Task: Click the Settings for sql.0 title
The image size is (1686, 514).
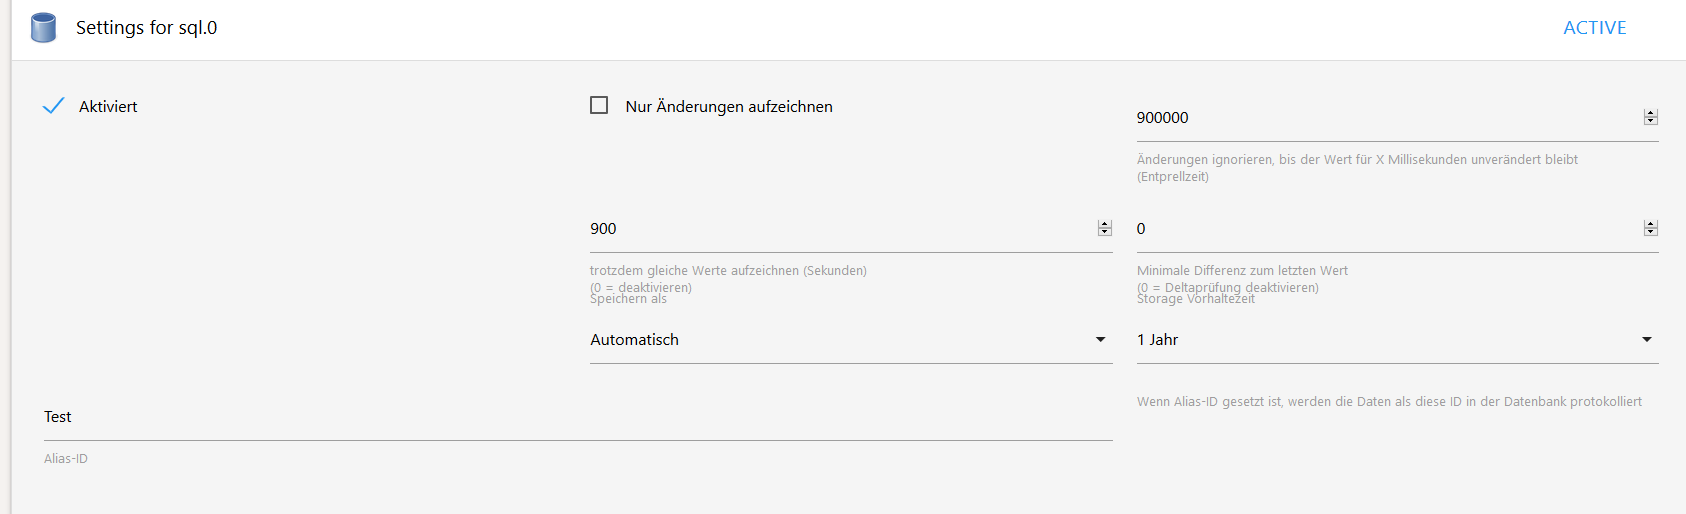Action: (x=147, y=28)
